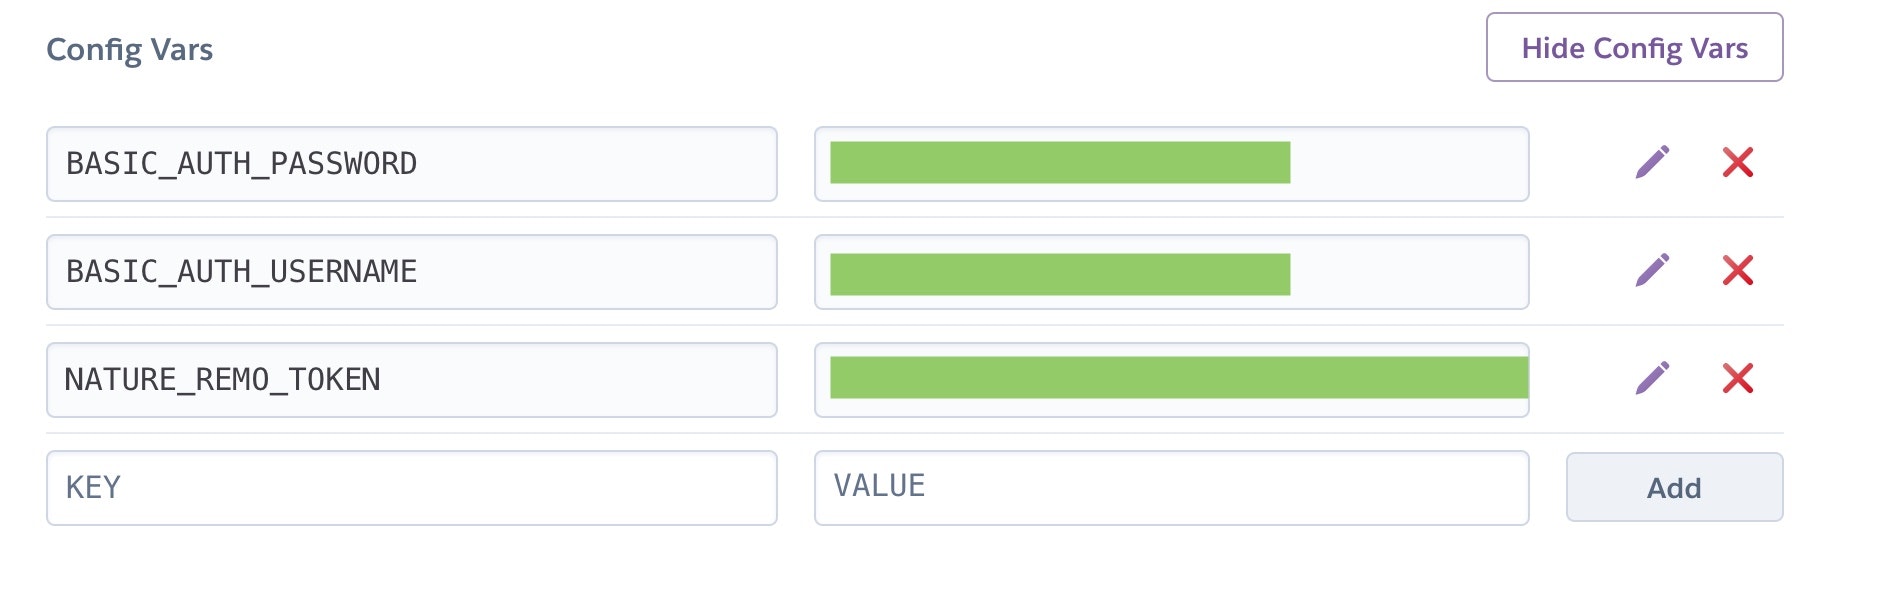
Task: Focus the empty KEY input field
Action: pos(412,488)
